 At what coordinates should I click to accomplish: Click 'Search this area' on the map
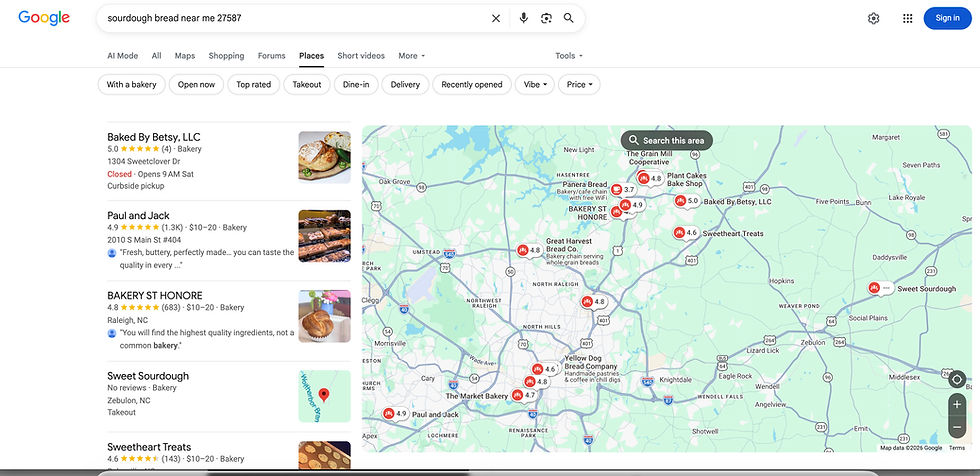[x=667, y=141]
